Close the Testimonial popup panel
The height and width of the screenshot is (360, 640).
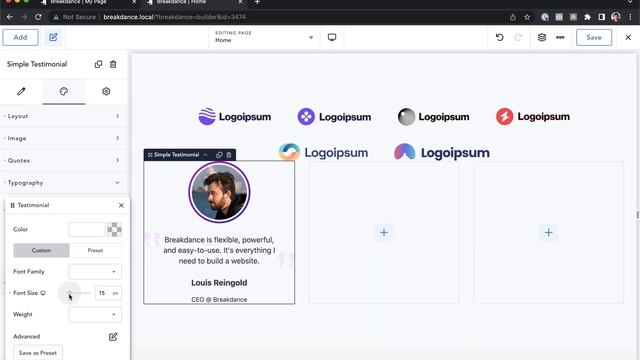121,205
